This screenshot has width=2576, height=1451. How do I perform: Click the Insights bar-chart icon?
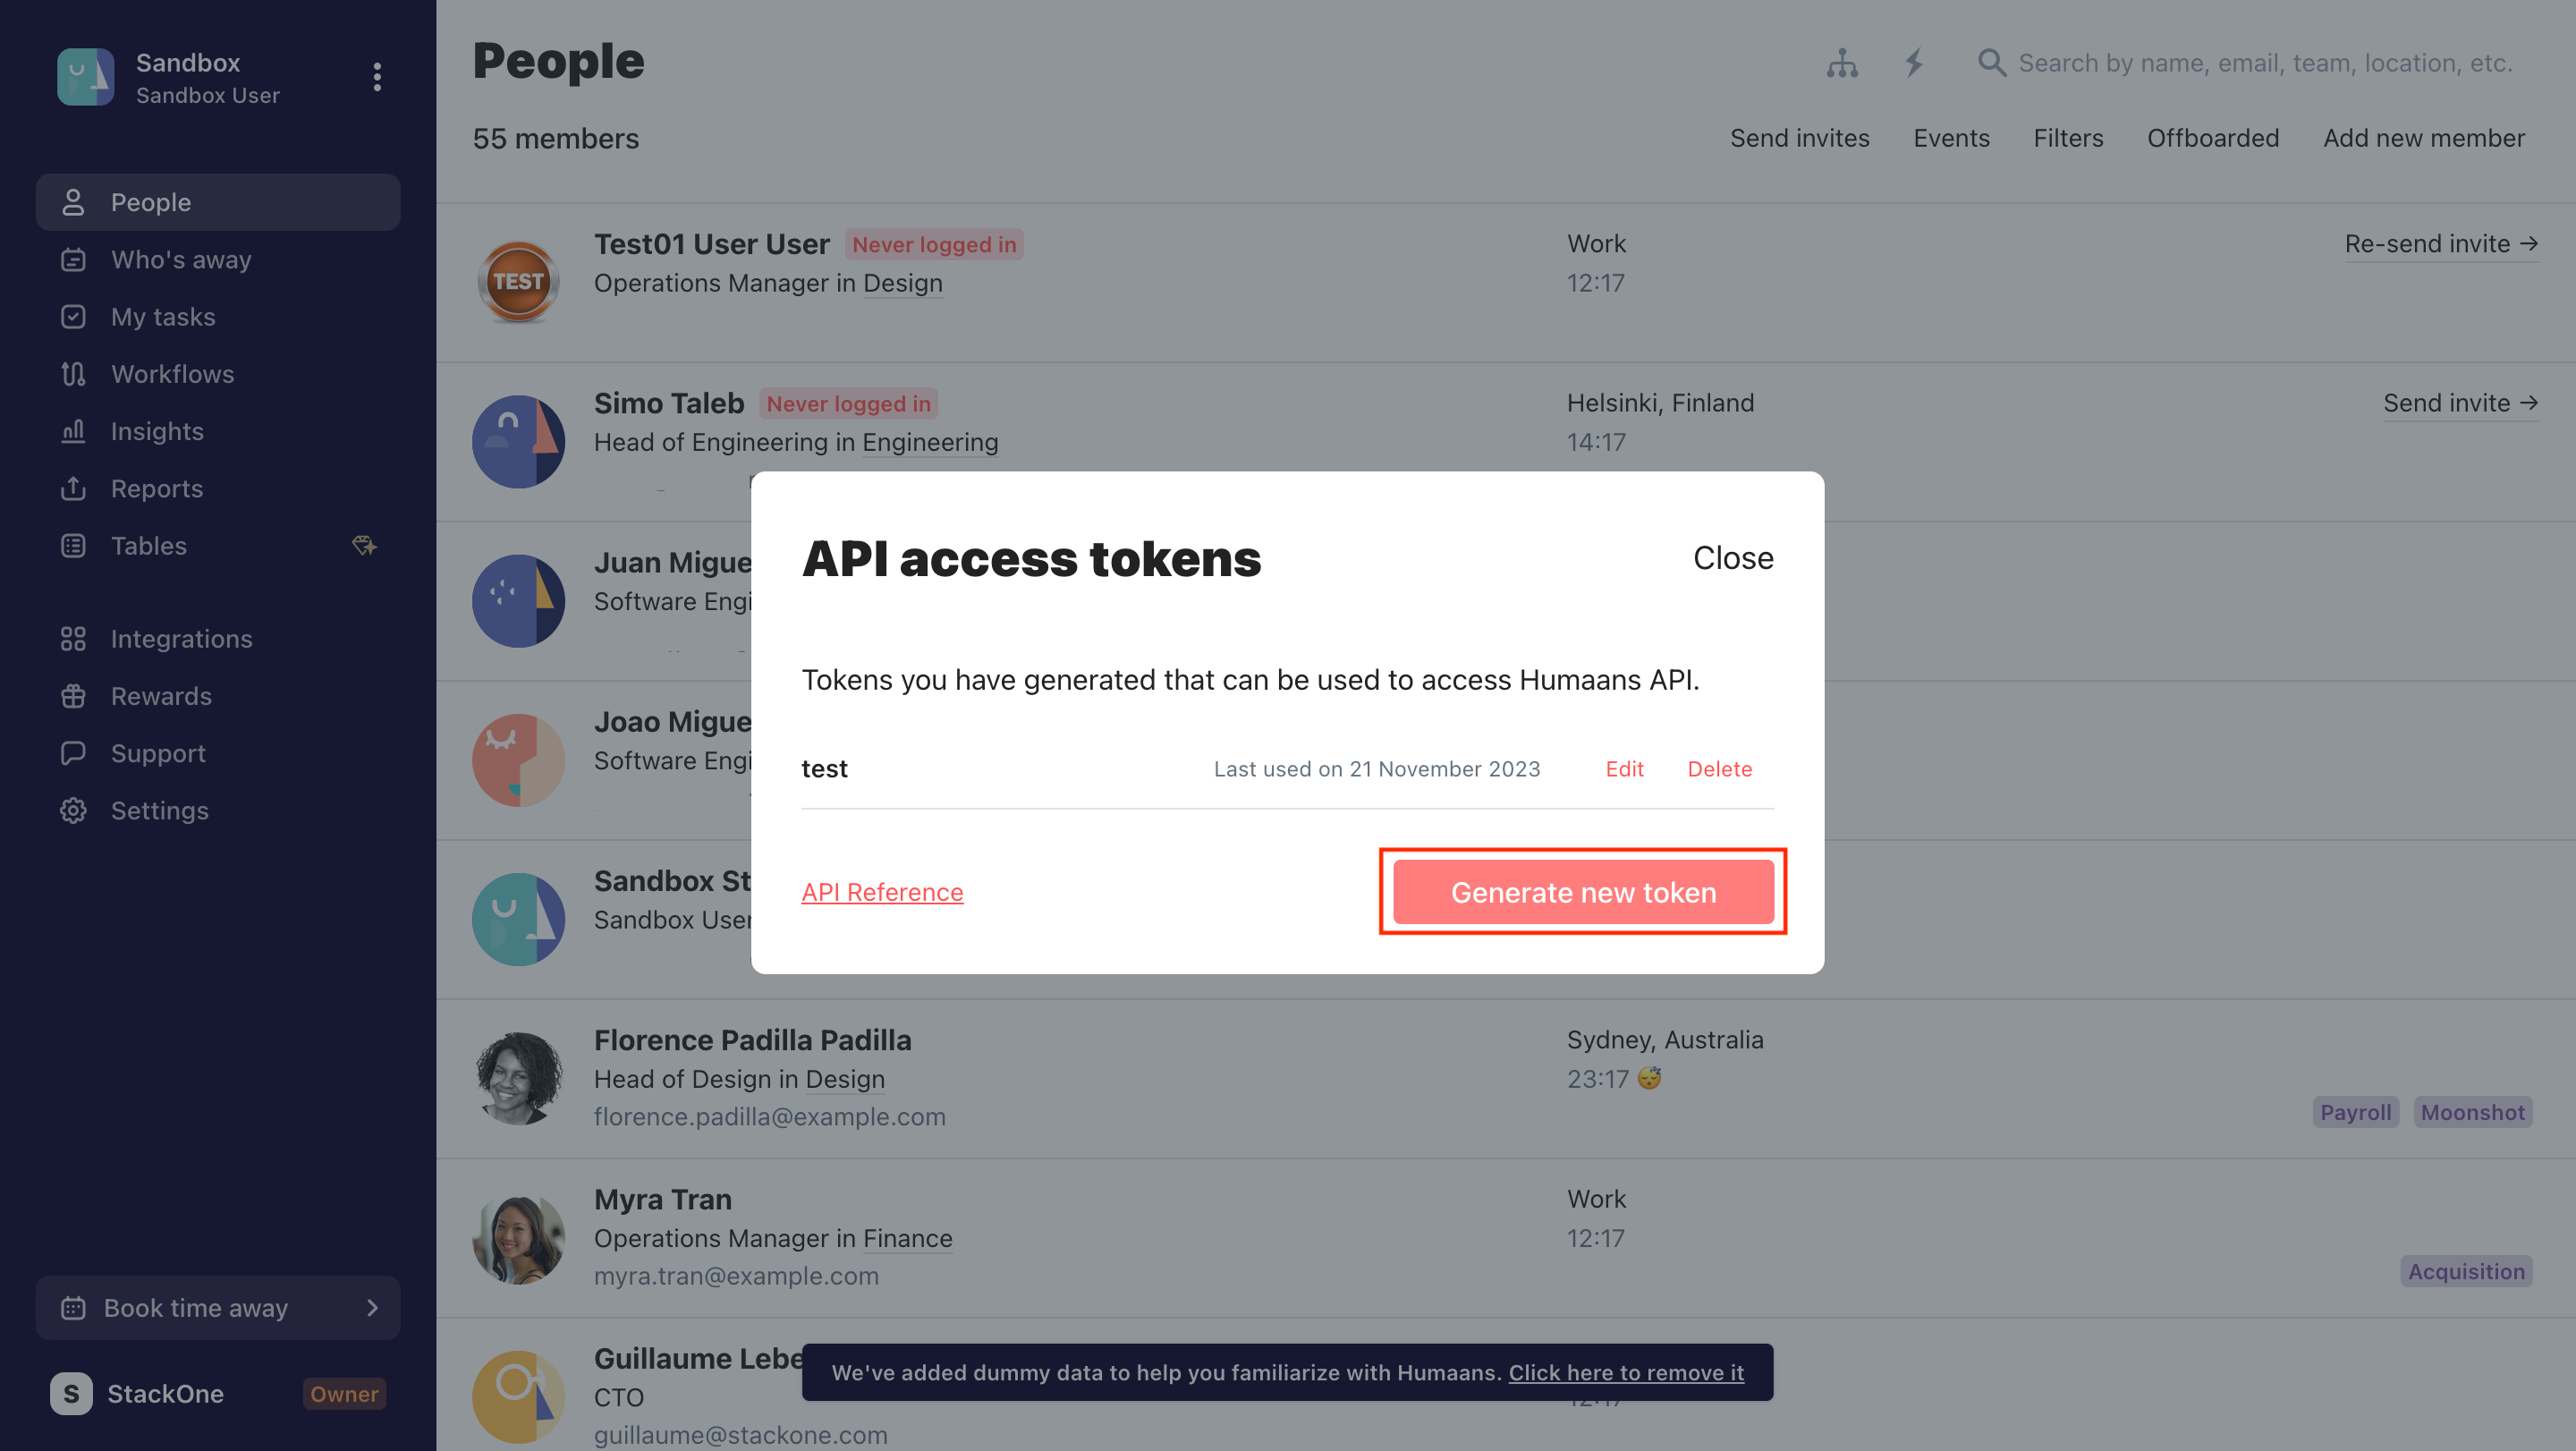coord(73,431)
